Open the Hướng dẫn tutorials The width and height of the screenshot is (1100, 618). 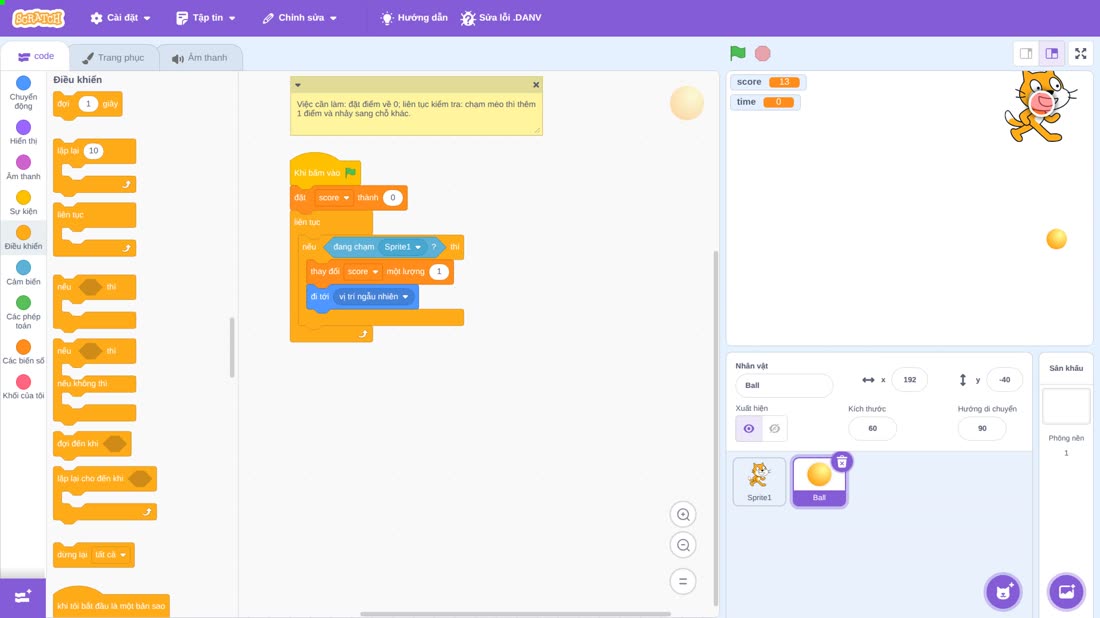click(x=414, y=18)
